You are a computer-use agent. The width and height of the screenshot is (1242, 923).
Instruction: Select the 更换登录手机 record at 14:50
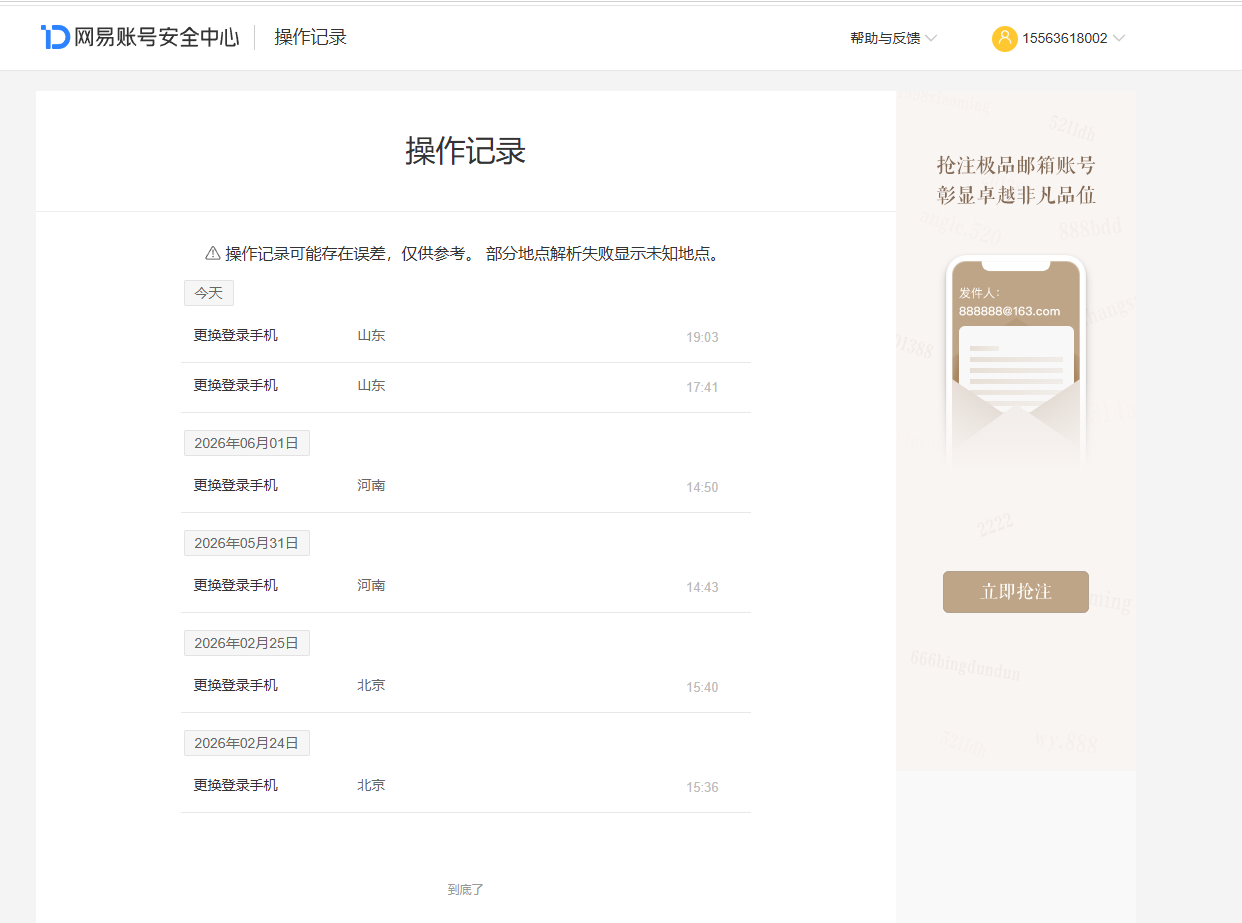point(466,487)
